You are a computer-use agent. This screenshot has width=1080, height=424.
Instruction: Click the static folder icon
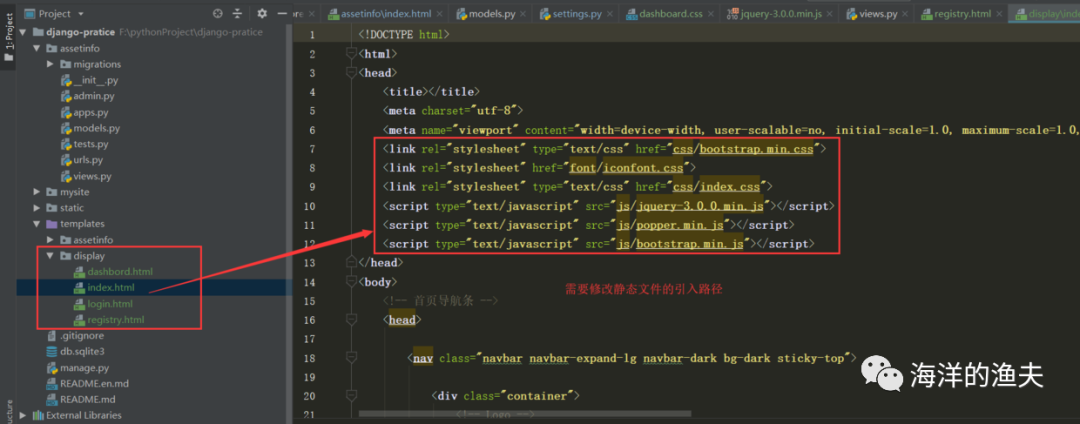point(52,208)
